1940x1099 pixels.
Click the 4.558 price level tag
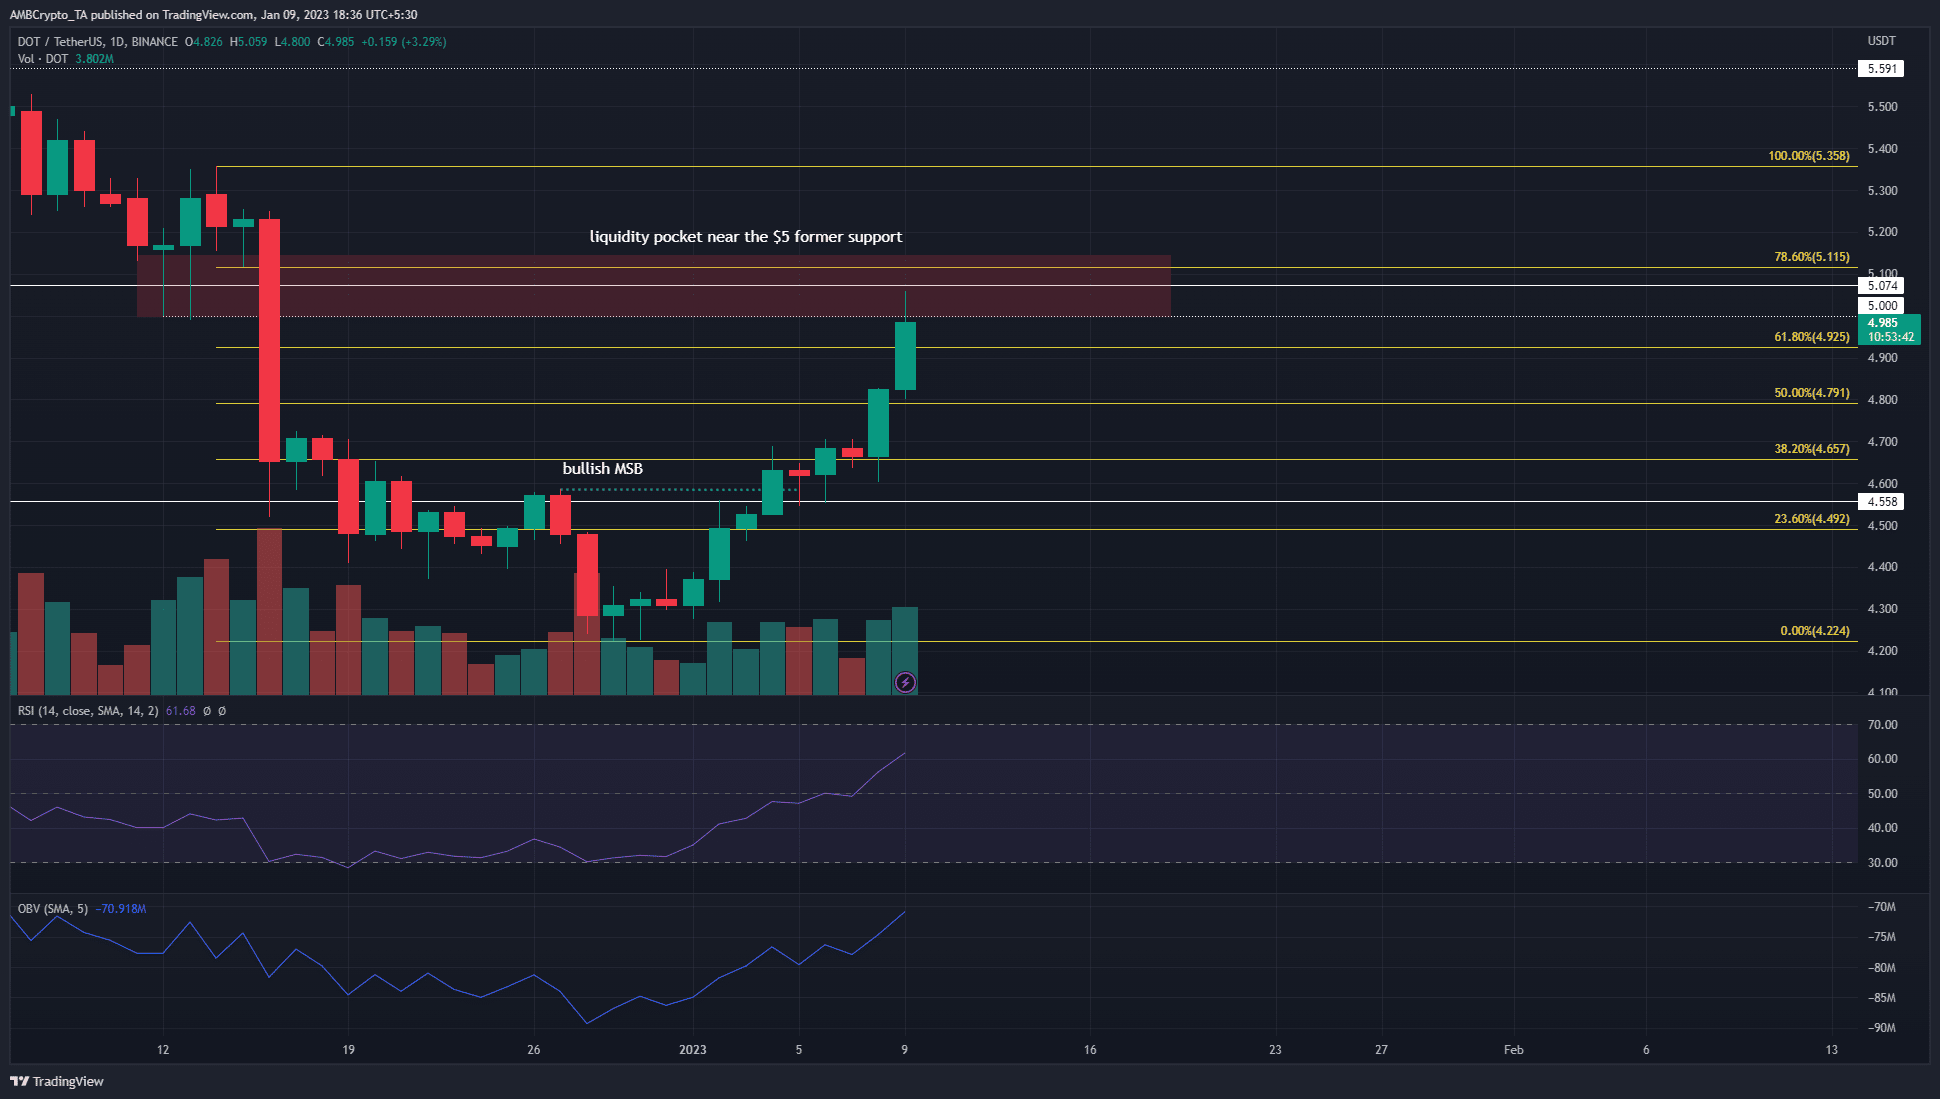pos(1881,502)
